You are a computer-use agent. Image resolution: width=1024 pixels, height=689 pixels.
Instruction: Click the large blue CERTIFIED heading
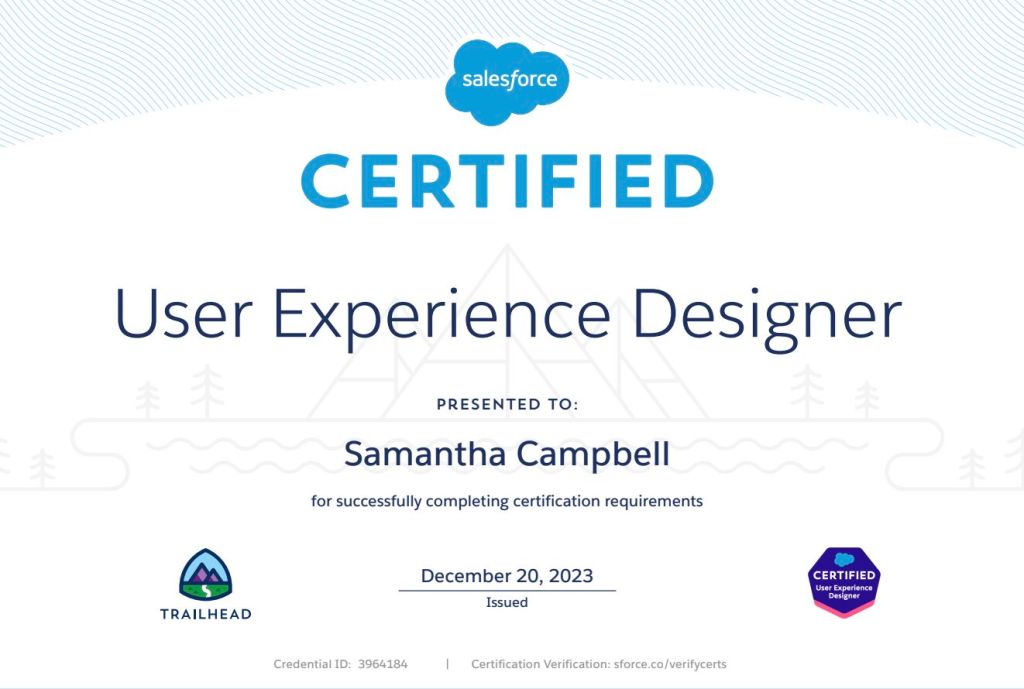pyautogui.click(x=507, y=182)
